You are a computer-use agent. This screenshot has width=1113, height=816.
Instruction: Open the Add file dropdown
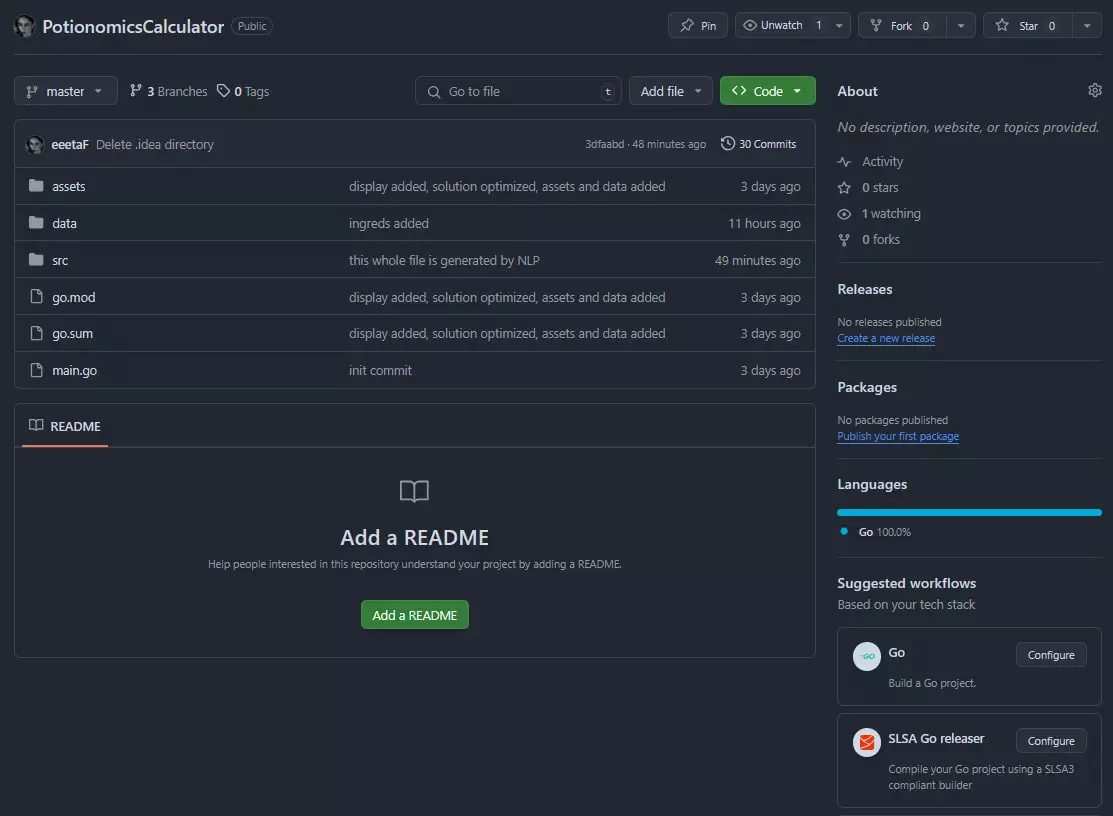[670, 91]
